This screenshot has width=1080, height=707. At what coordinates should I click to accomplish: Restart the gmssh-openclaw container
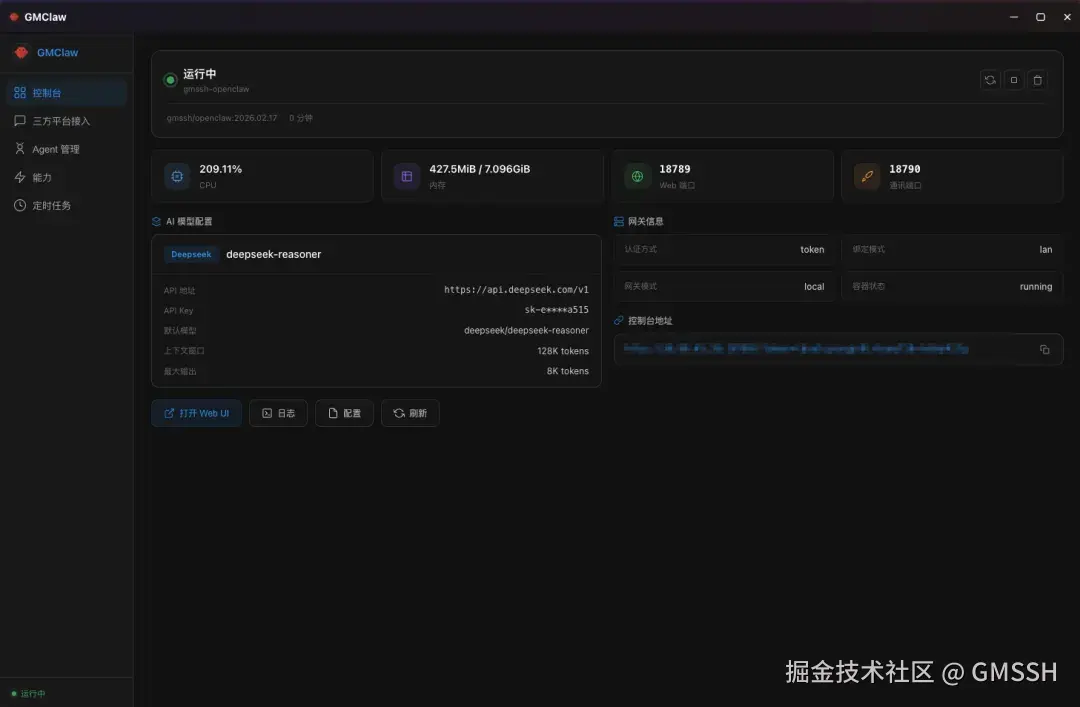(x=989, y=80)
